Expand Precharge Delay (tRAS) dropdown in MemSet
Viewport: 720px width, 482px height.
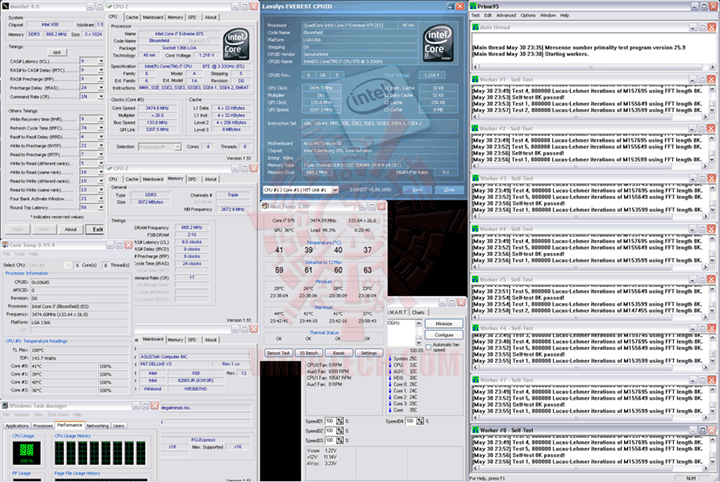101,88
